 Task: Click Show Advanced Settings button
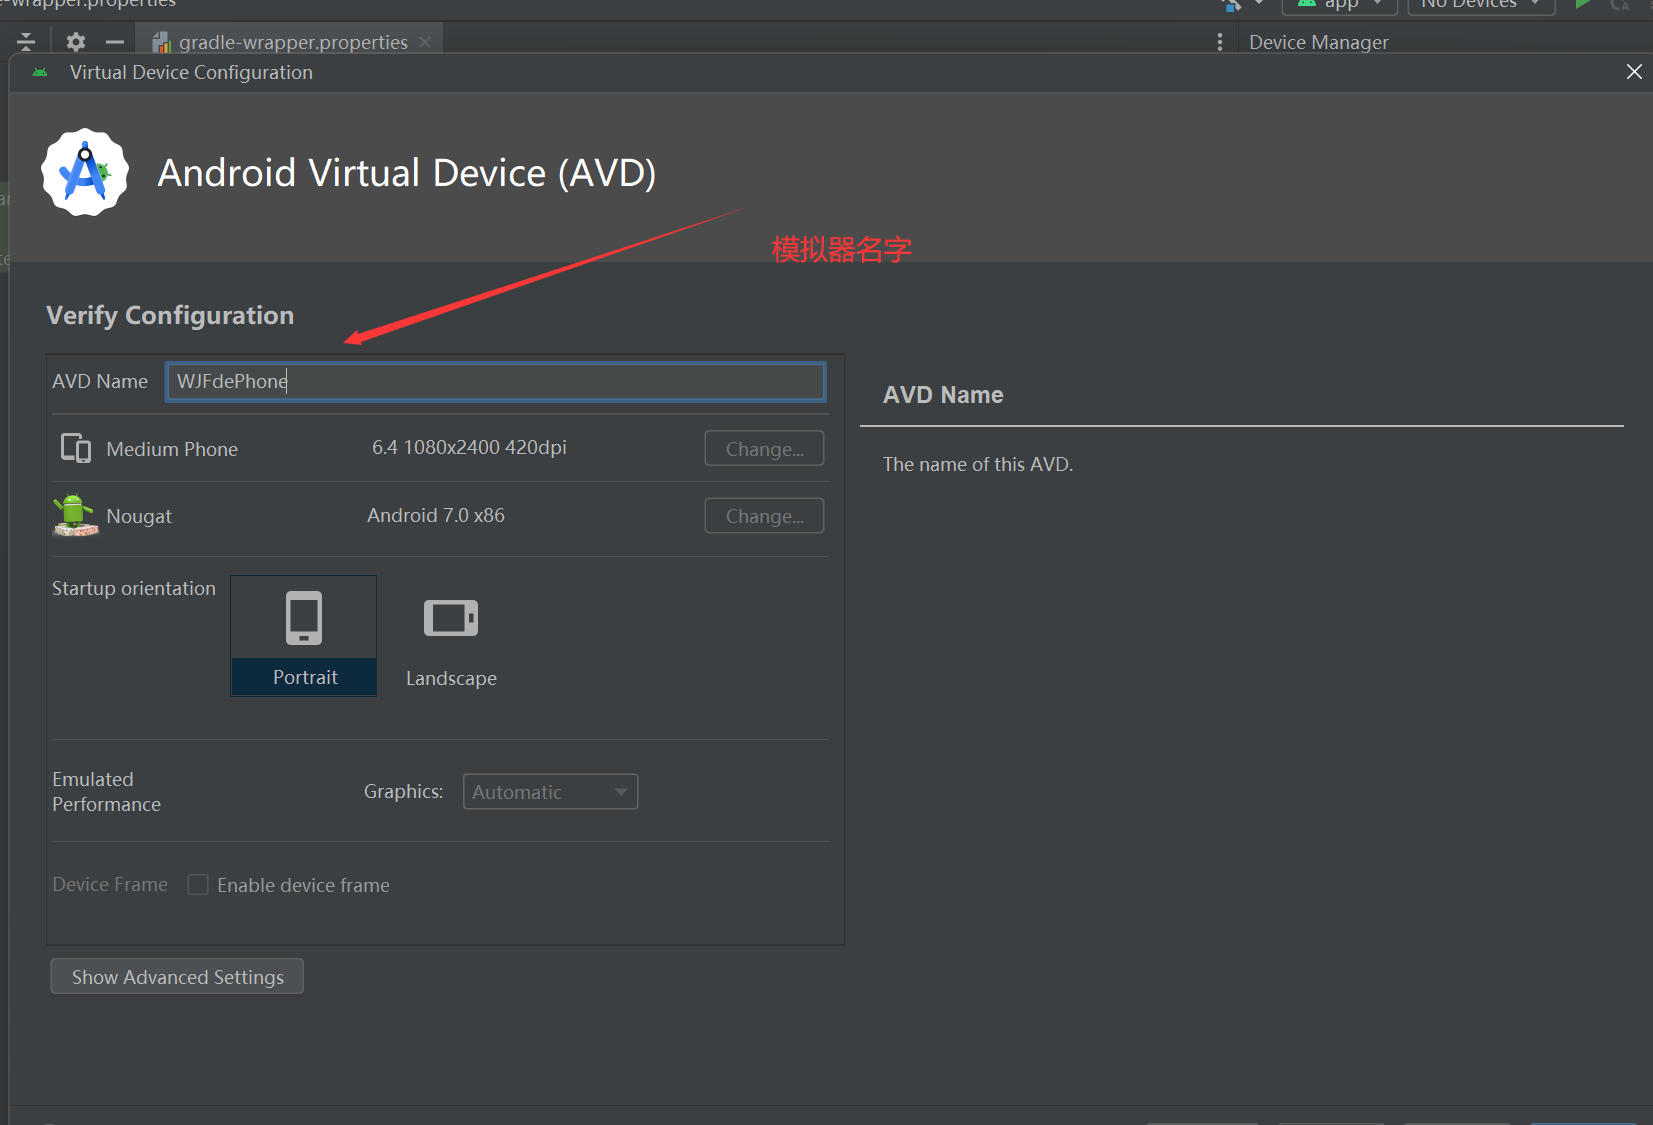[177, 977]
